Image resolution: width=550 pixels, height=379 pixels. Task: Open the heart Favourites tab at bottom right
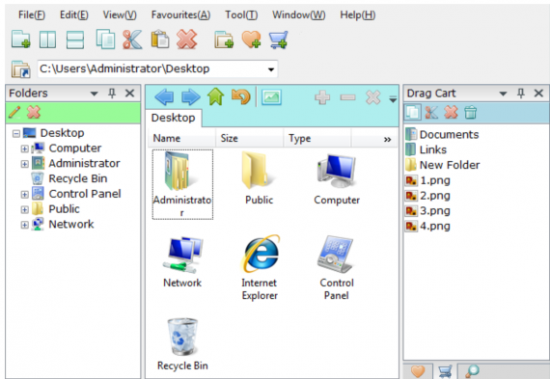click(417, 371)
